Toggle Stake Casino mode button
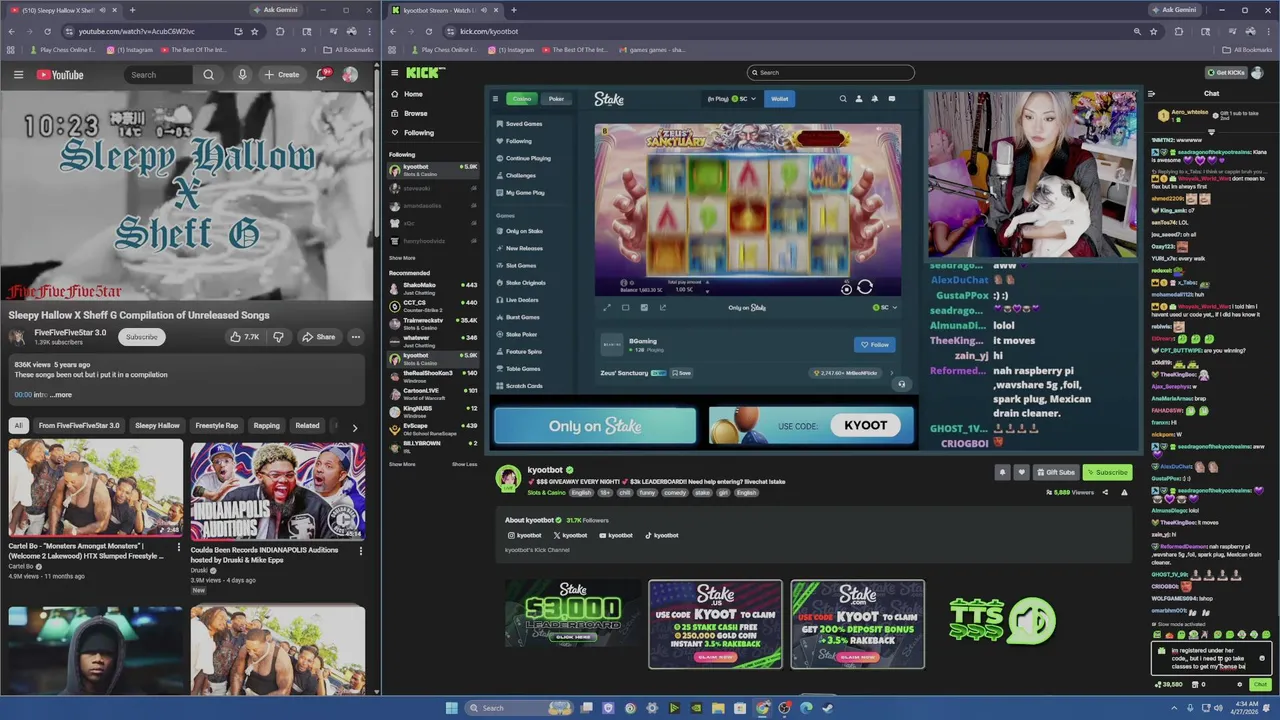 [x=522, y=99]
